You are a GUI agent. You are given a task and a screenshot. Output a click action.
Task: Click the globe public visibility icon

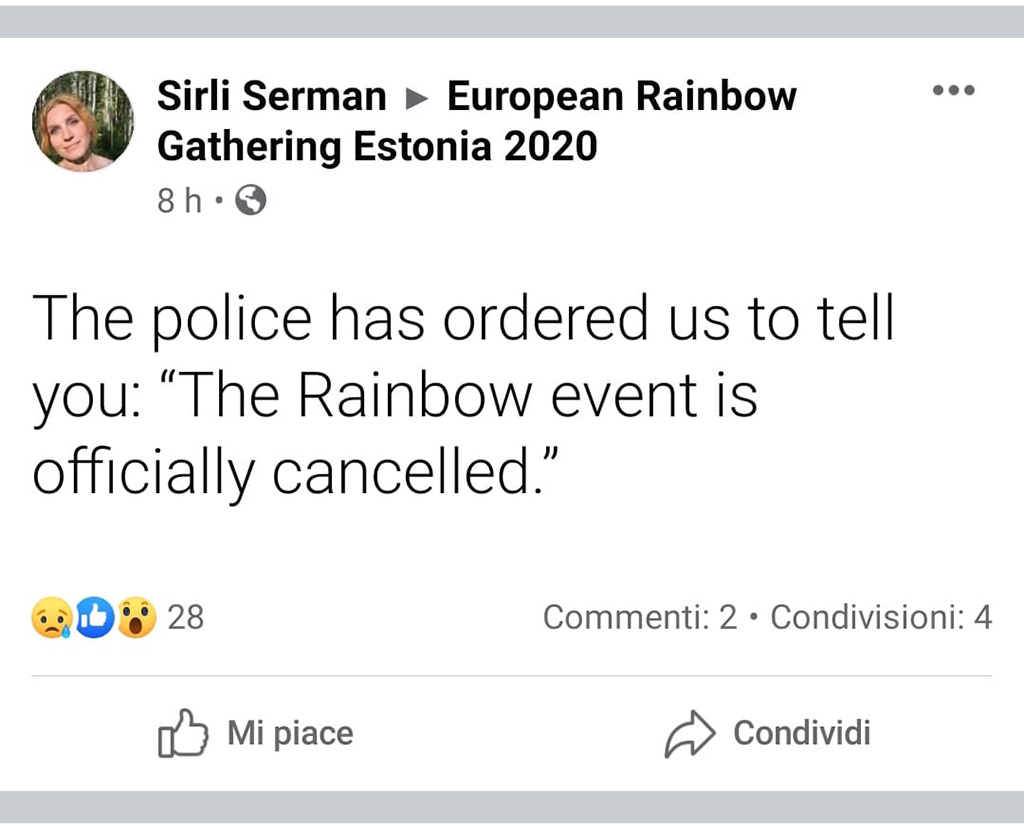(x=251, y=202)
